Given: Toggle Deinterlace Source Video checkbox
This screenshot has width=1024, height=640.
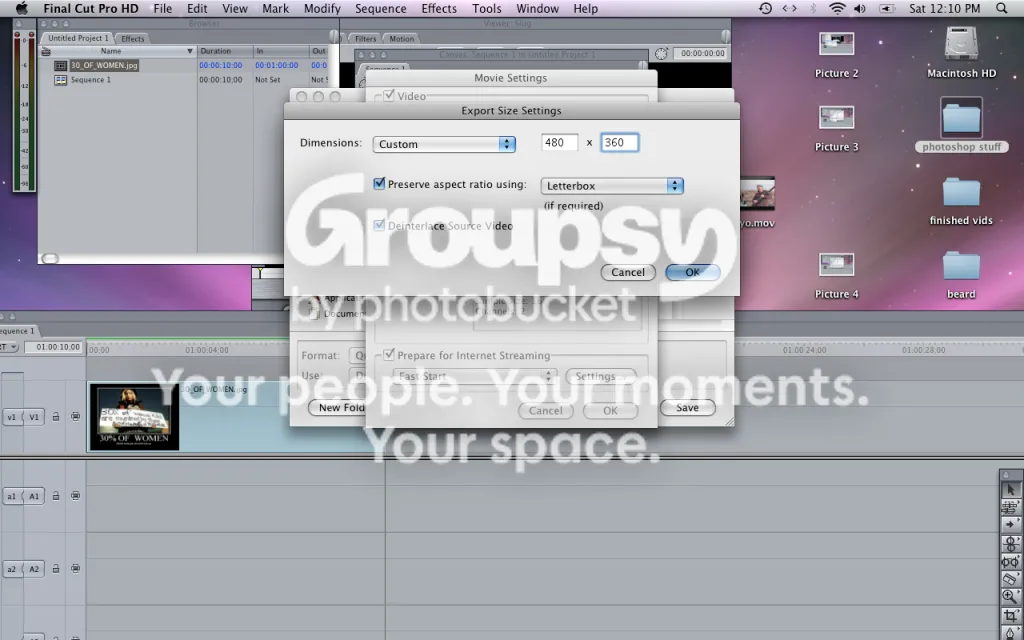Looking at the screenshot, I should [x=379, y=225].
